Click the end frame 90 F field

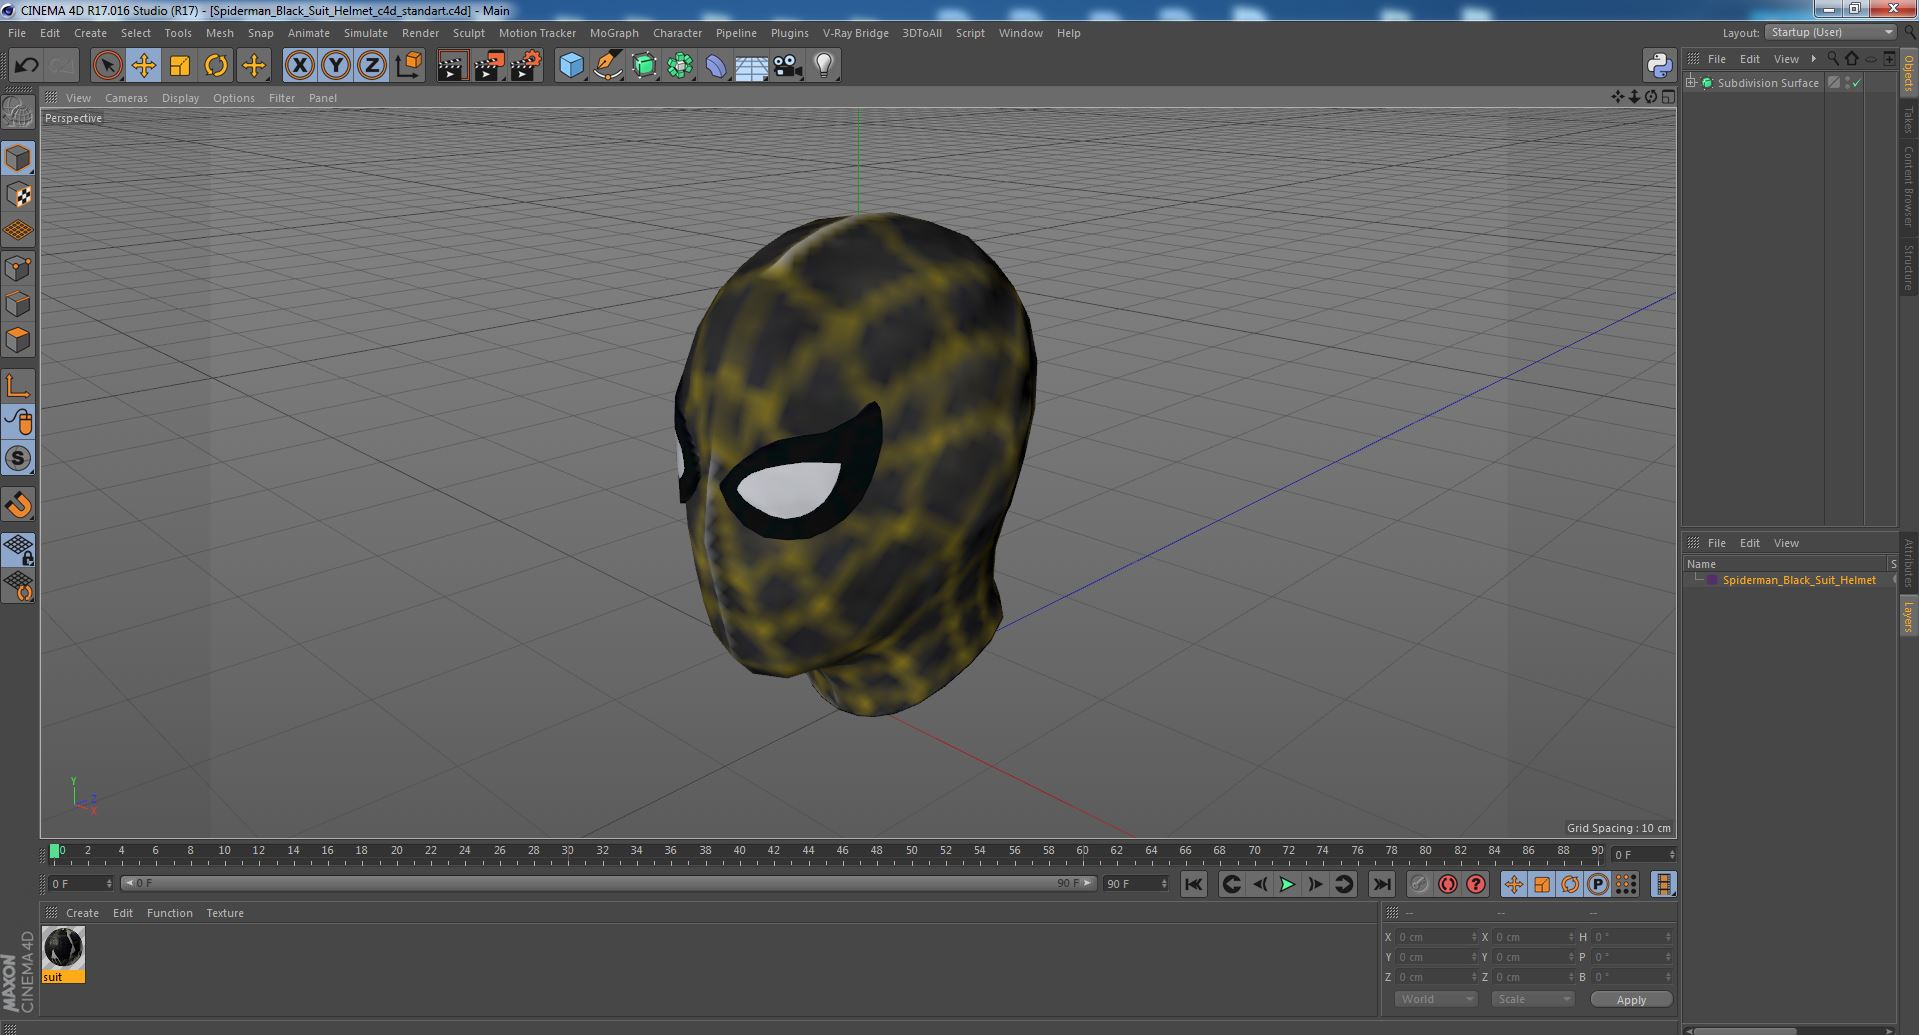(x=1135, y=884)
